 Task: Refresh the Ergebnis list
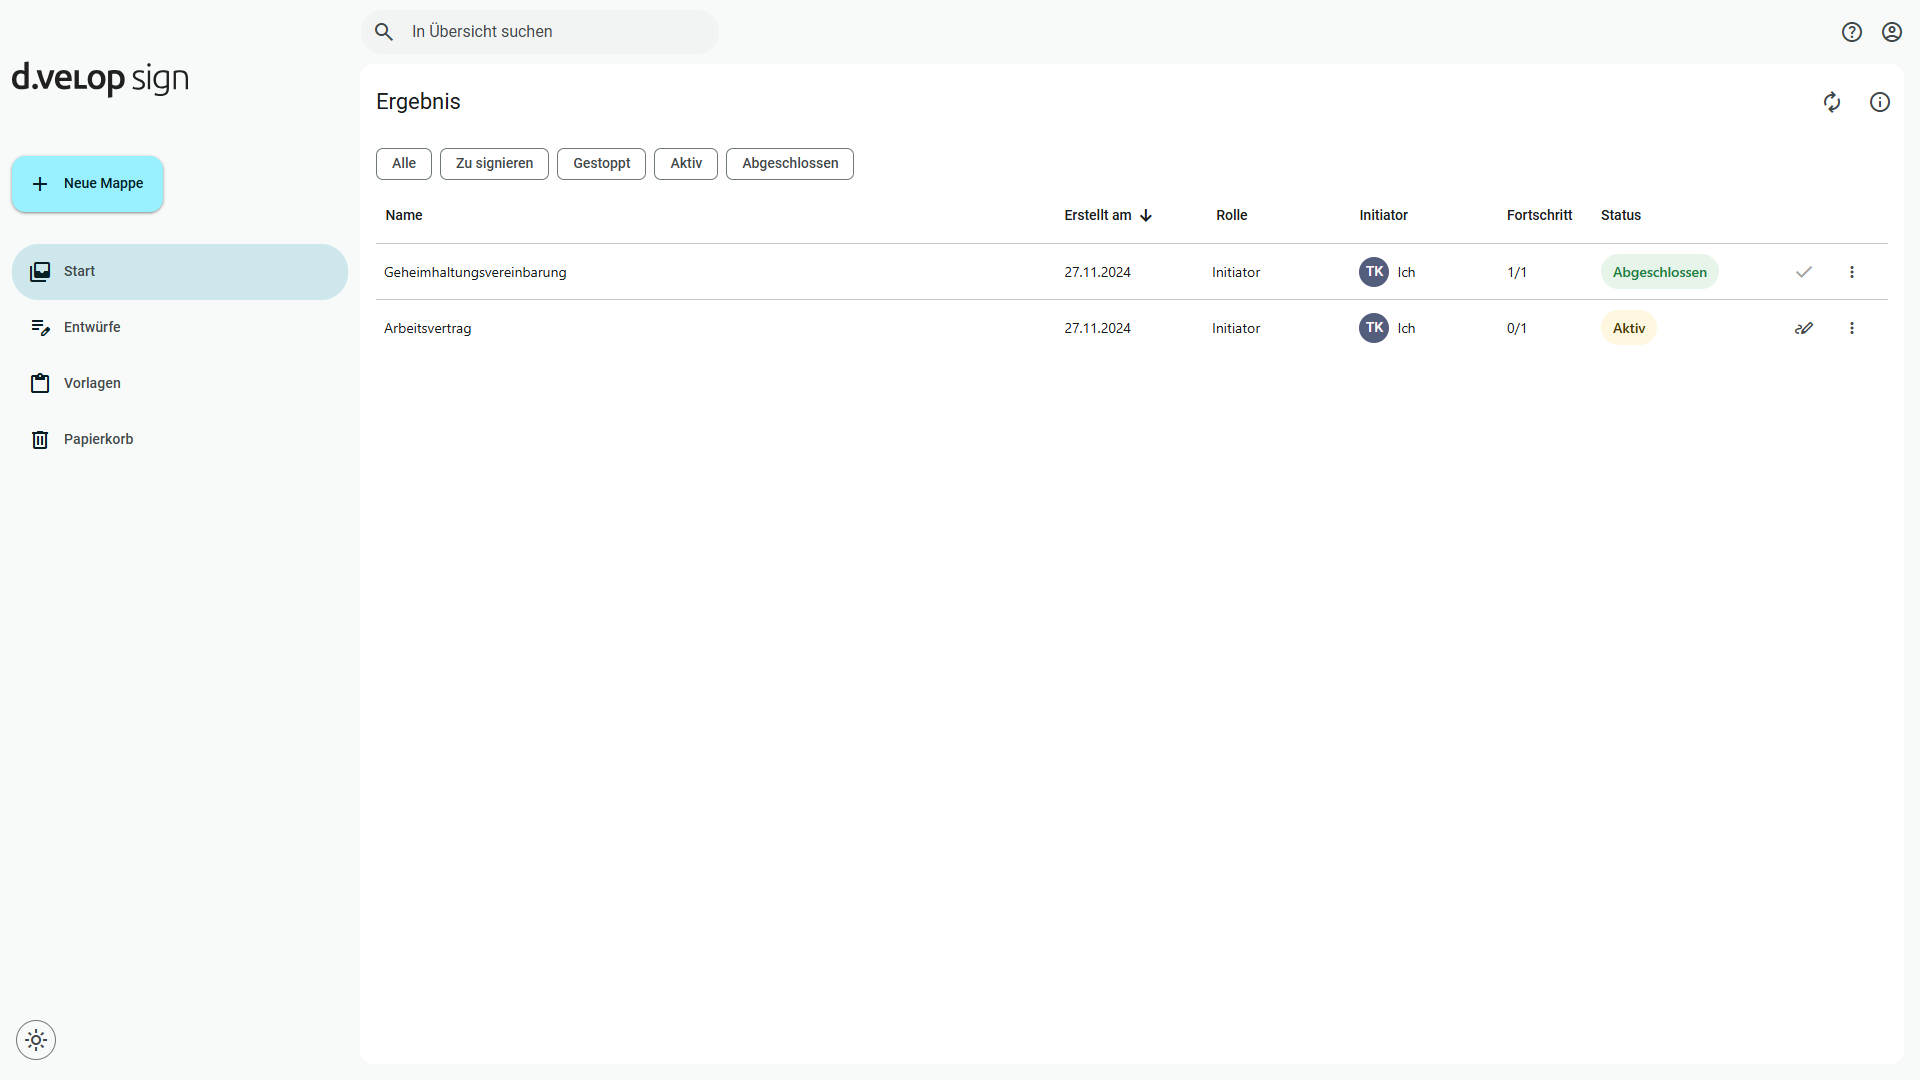(1832, 102)
